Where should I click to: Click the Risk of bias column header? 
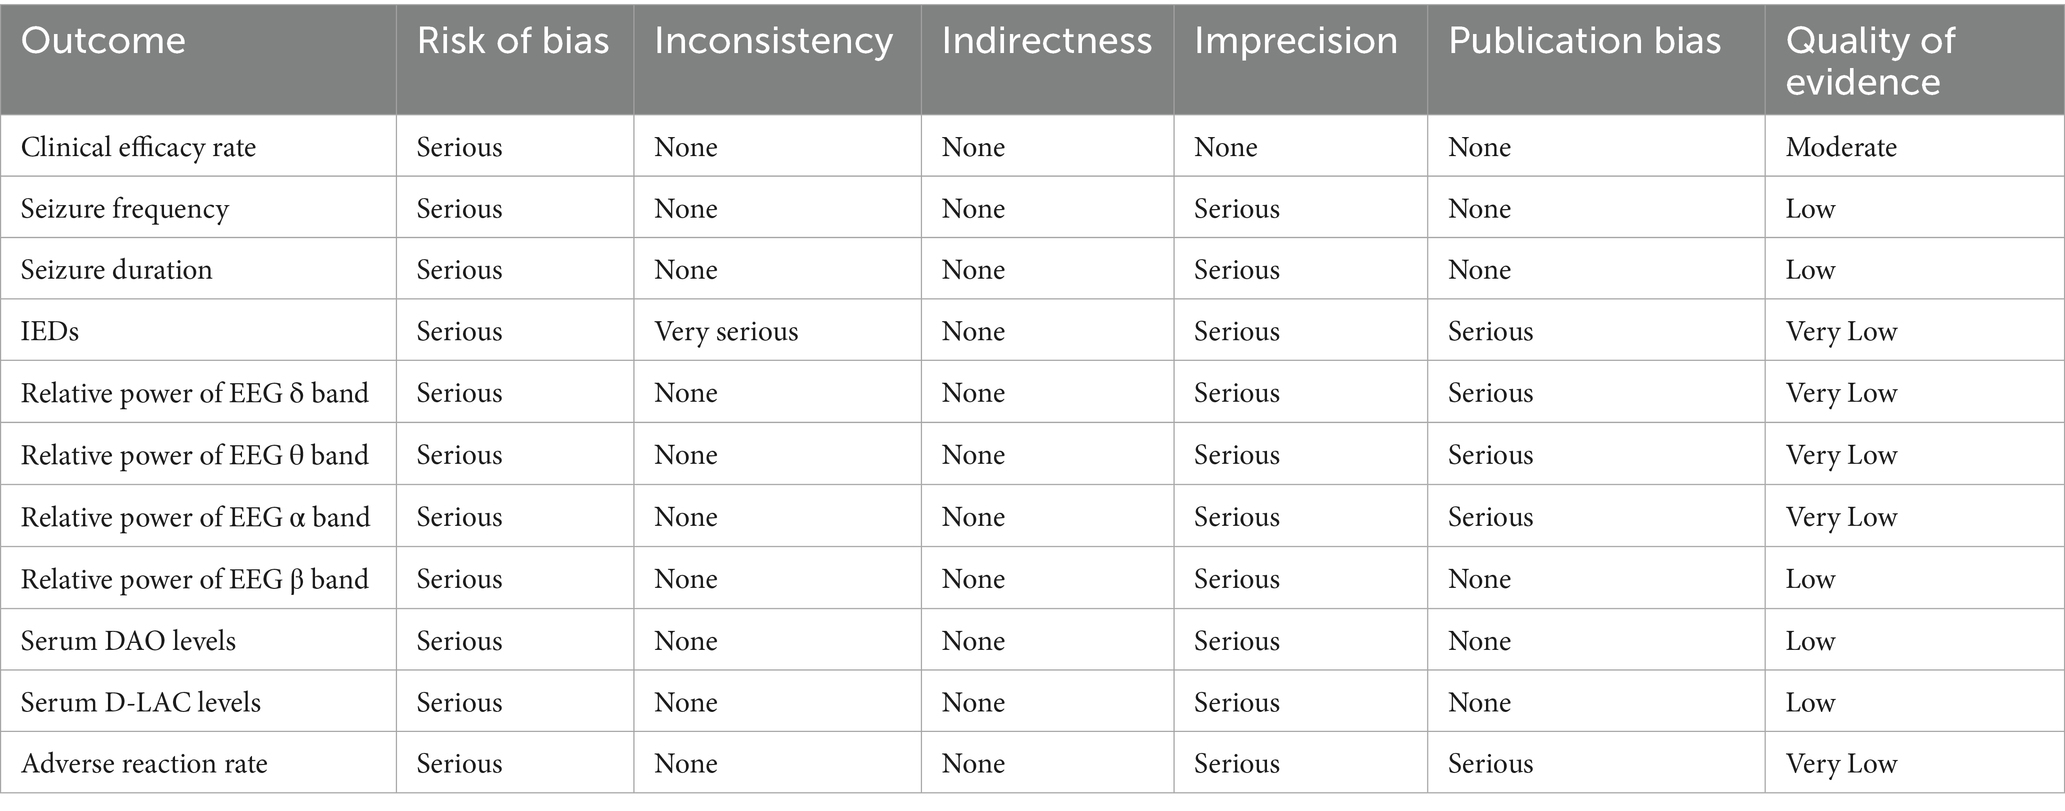512,41
